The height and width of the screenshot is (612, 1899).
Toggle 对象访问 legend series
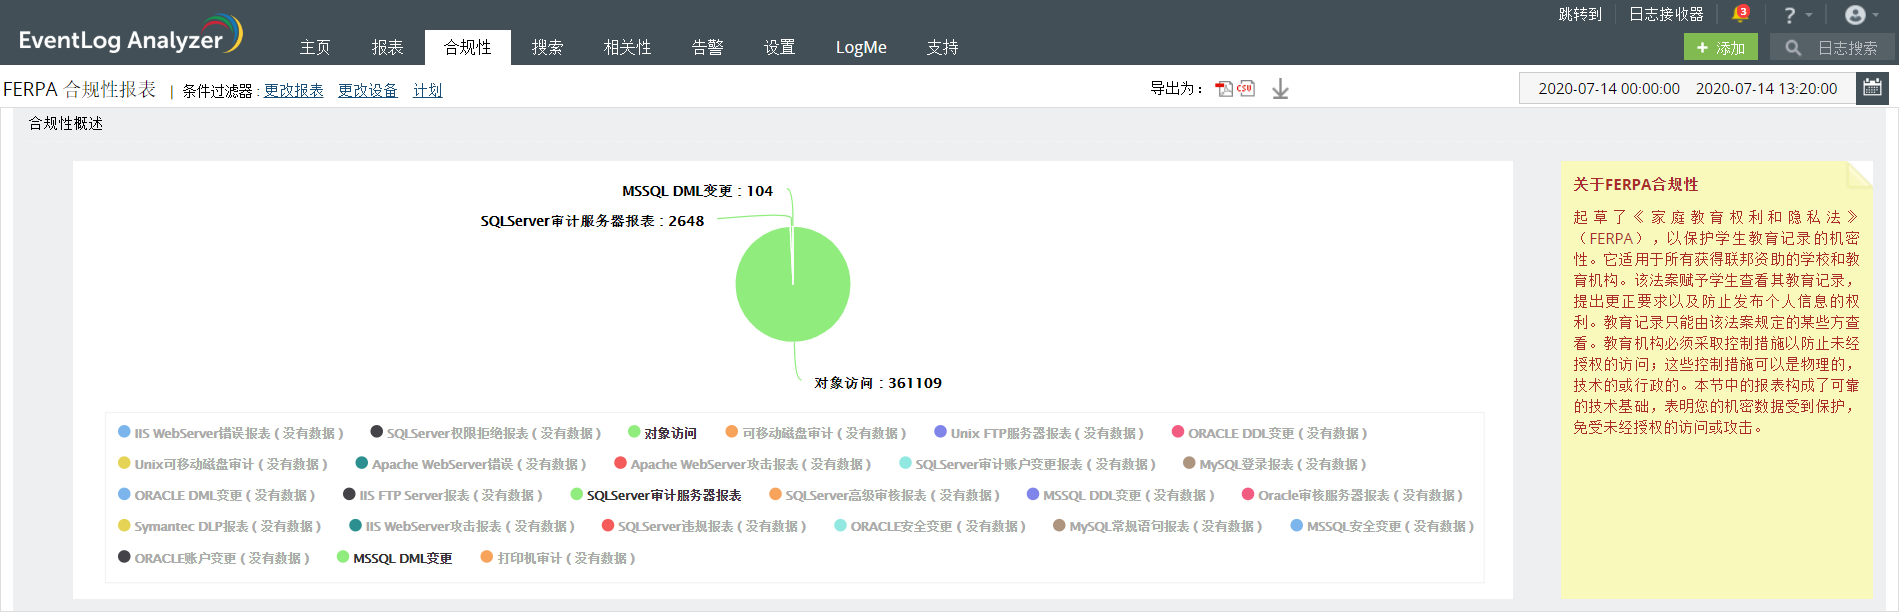click(662, 433)
